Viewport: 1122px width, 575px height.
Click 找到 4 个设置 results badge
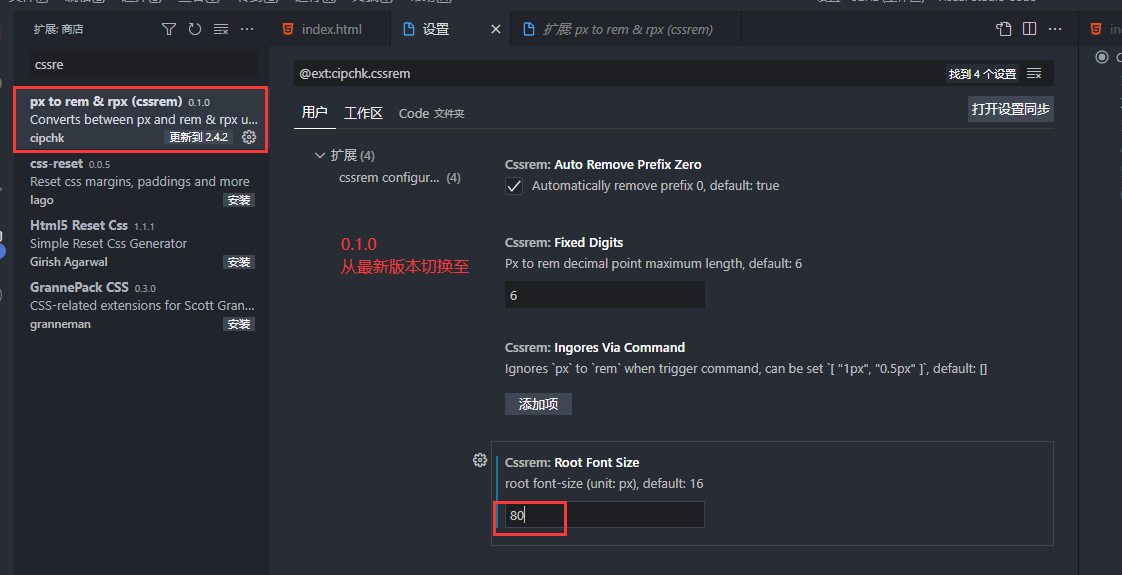click(982, 74)
